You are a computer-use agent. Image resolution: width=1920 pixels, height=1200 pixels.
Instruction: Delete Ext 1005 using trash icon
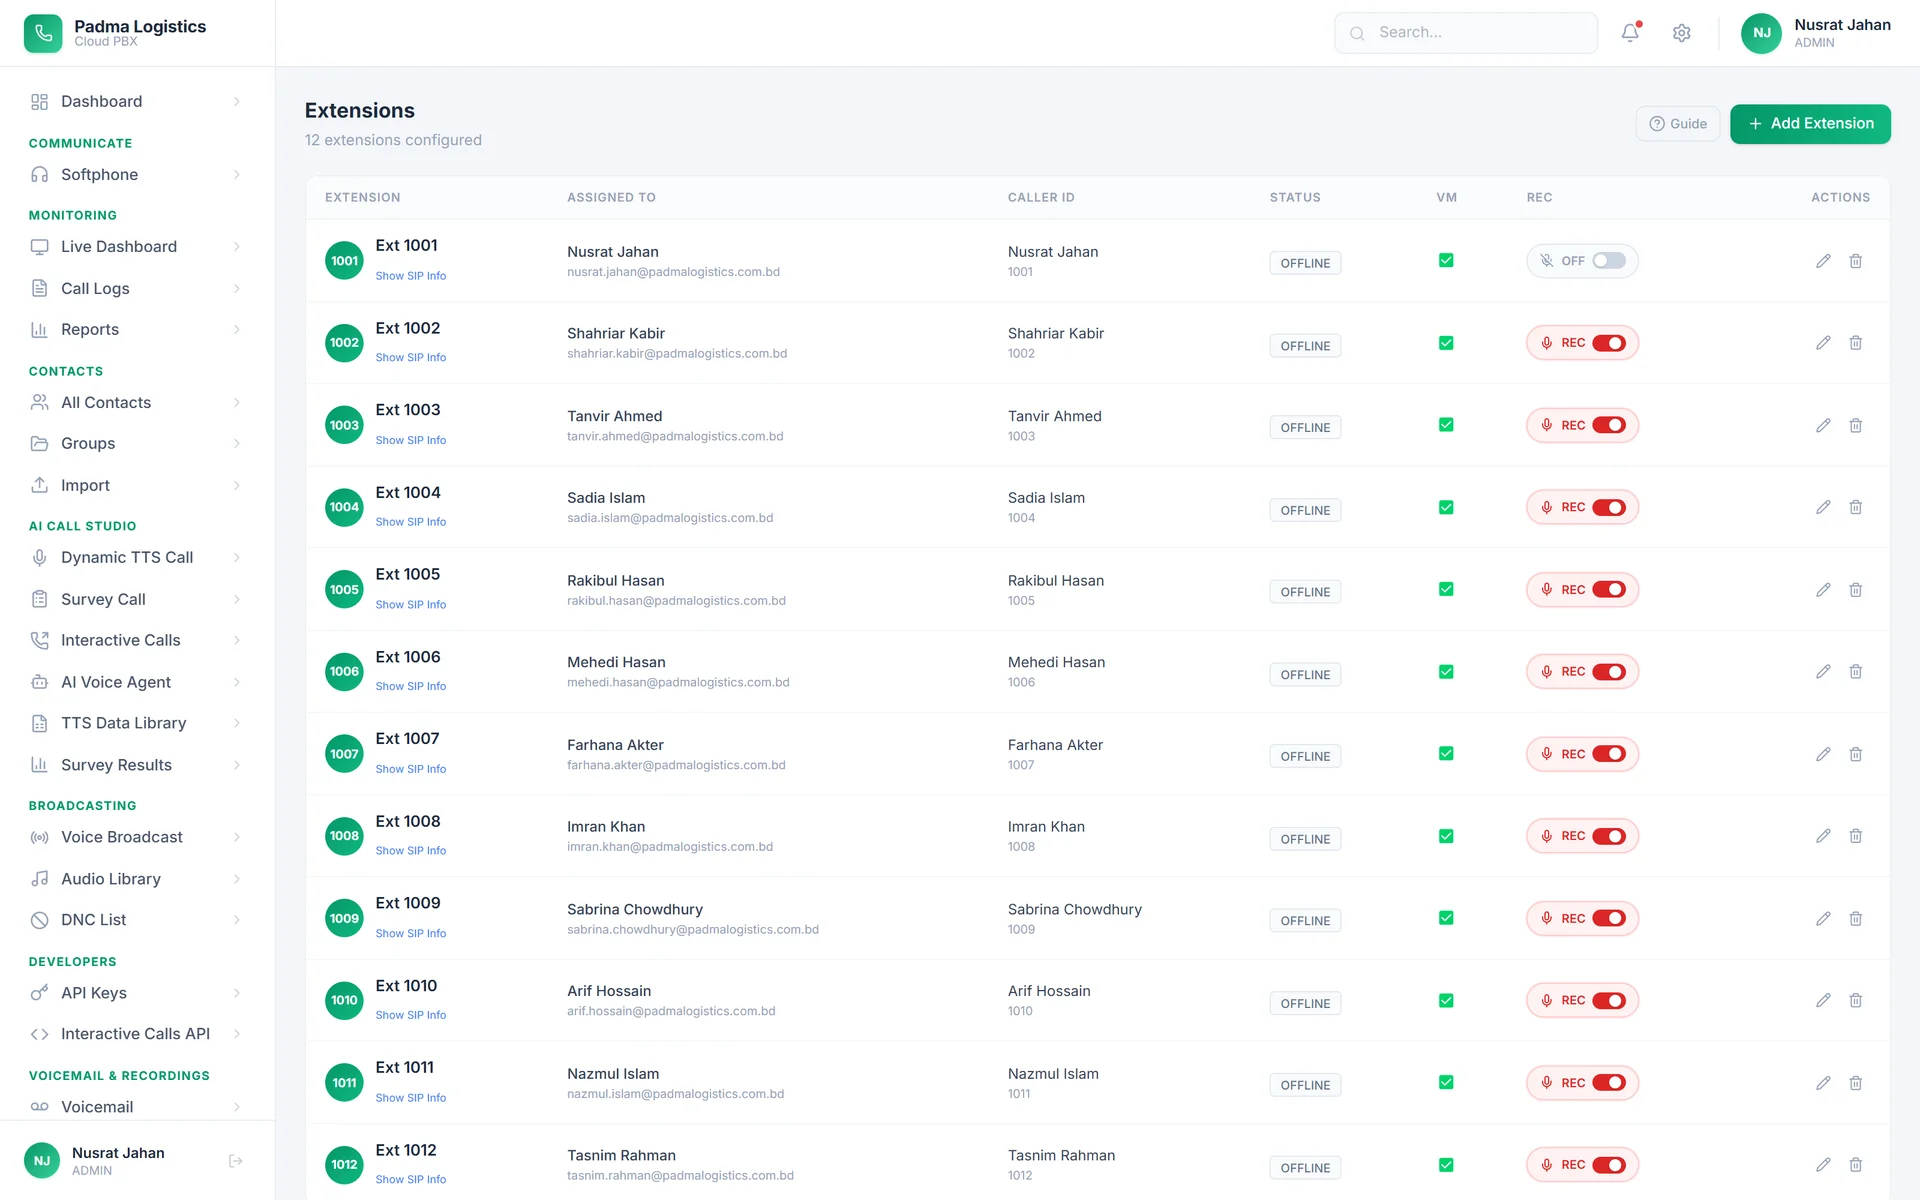pos(1856,590)
